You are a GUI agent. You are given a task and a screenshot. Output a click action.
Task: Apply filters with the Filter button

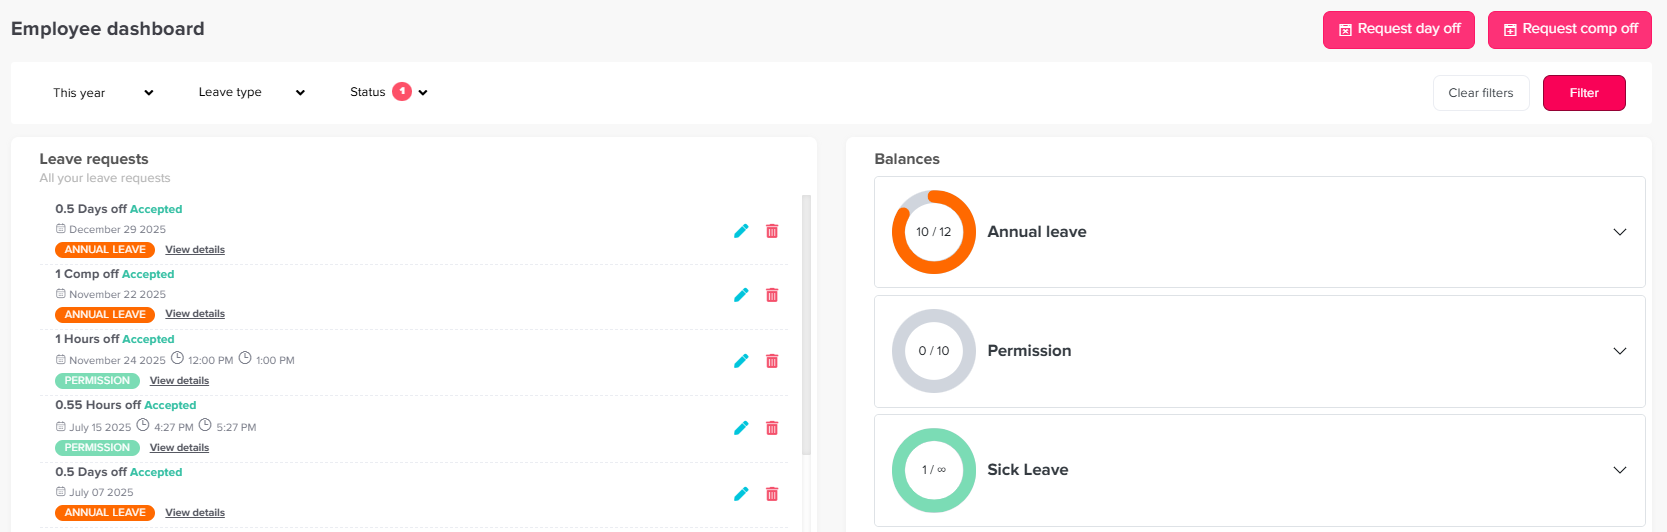click(1583, 93)
